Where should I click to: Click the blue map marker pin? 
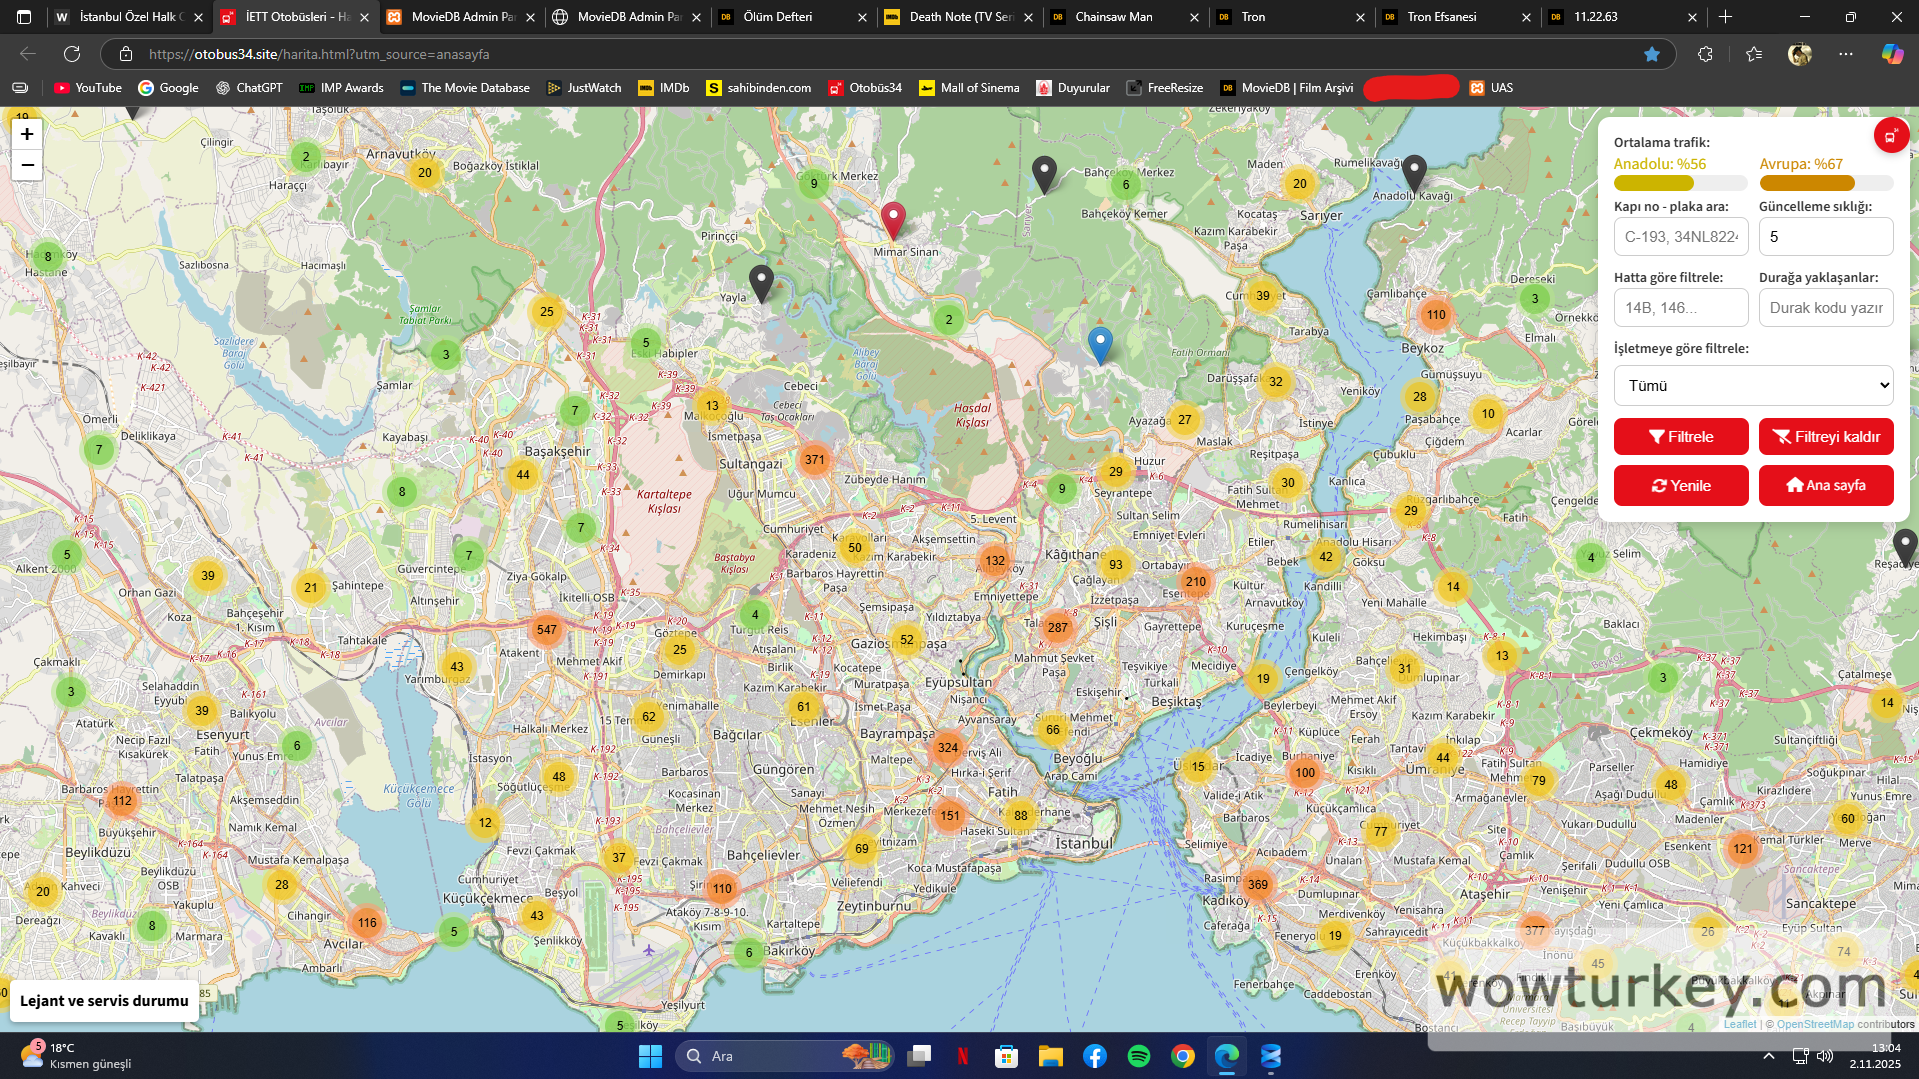coord(1099,343)
